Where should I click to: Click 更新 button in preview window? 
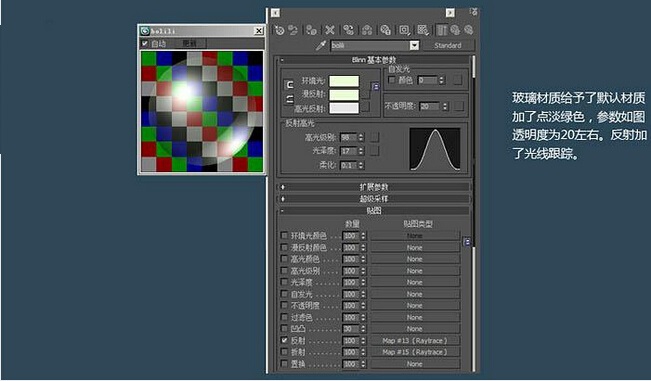click(x=189, y=43)
